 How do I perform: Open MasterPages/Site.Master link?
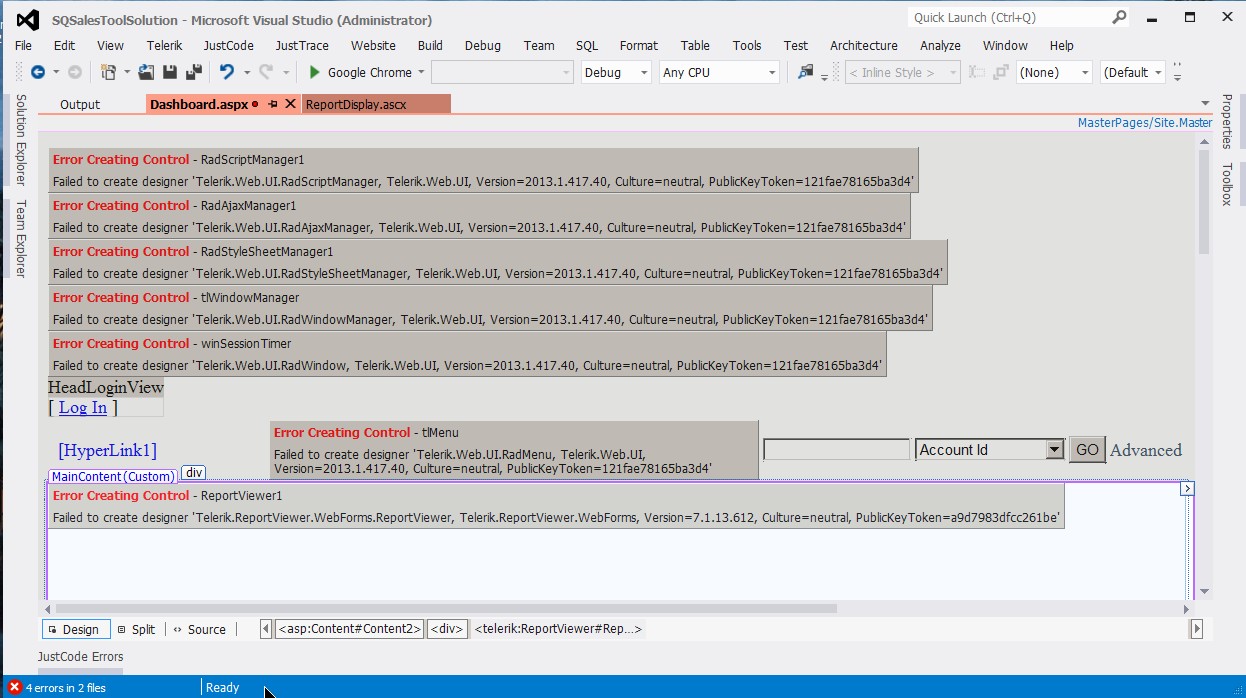point(1144,123)
